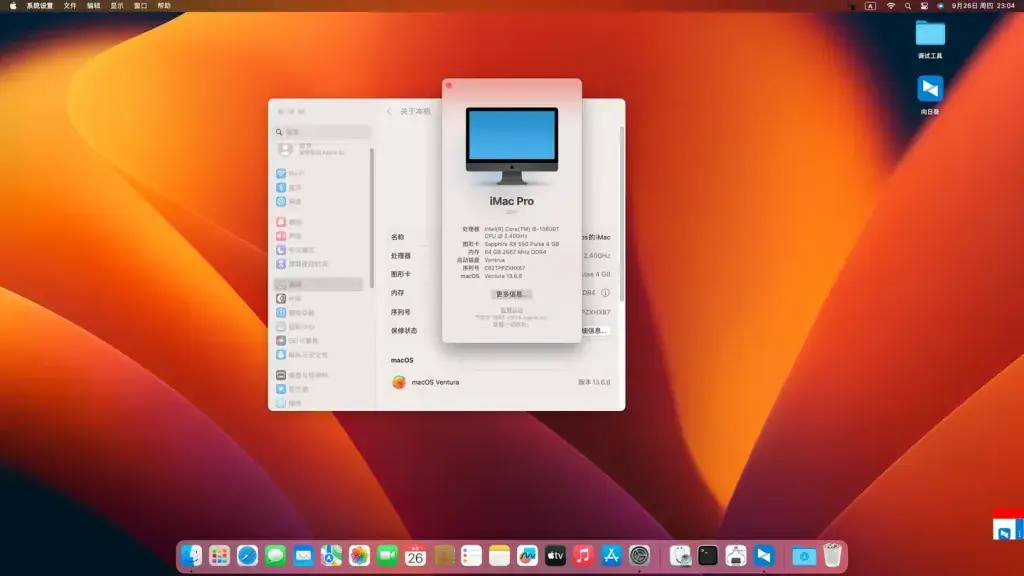Launch Apple TV from the Dock
This screenshot has height=576, width=1024.
click(x=555, y=556)
